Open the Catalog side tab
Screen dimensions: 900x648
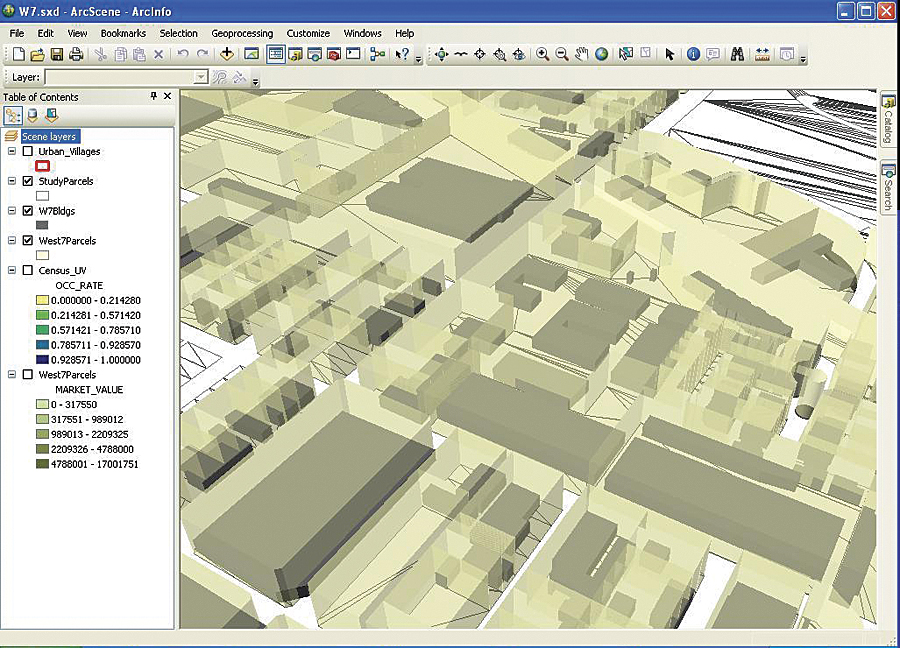887,121
